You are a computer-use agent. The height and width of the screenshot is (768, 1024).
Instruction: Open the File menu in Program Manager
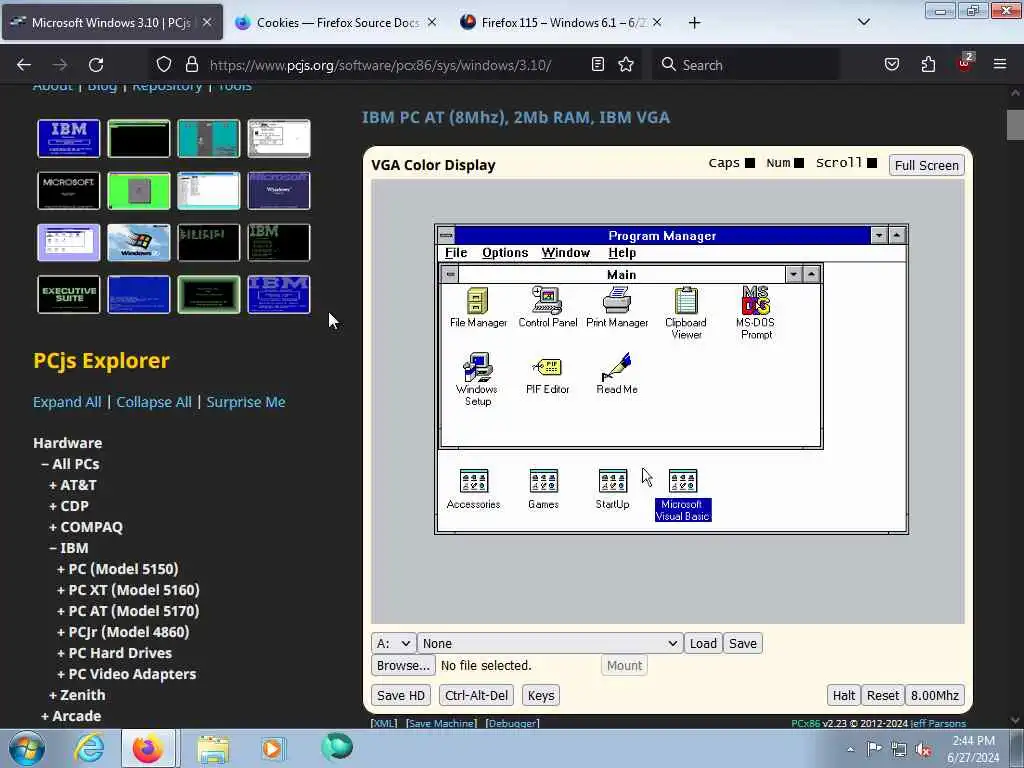click(456, 253)
